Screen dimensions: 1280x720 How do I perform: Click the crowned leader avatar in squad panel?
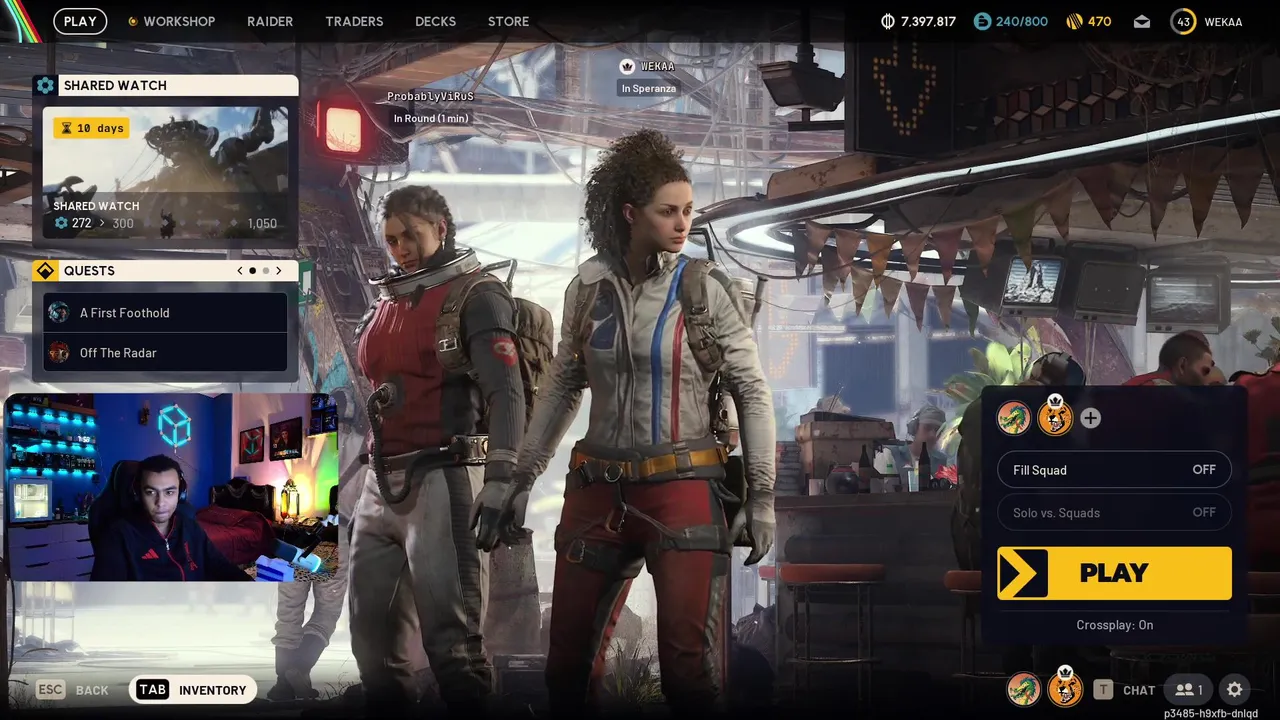click(x=1055, y=416)
